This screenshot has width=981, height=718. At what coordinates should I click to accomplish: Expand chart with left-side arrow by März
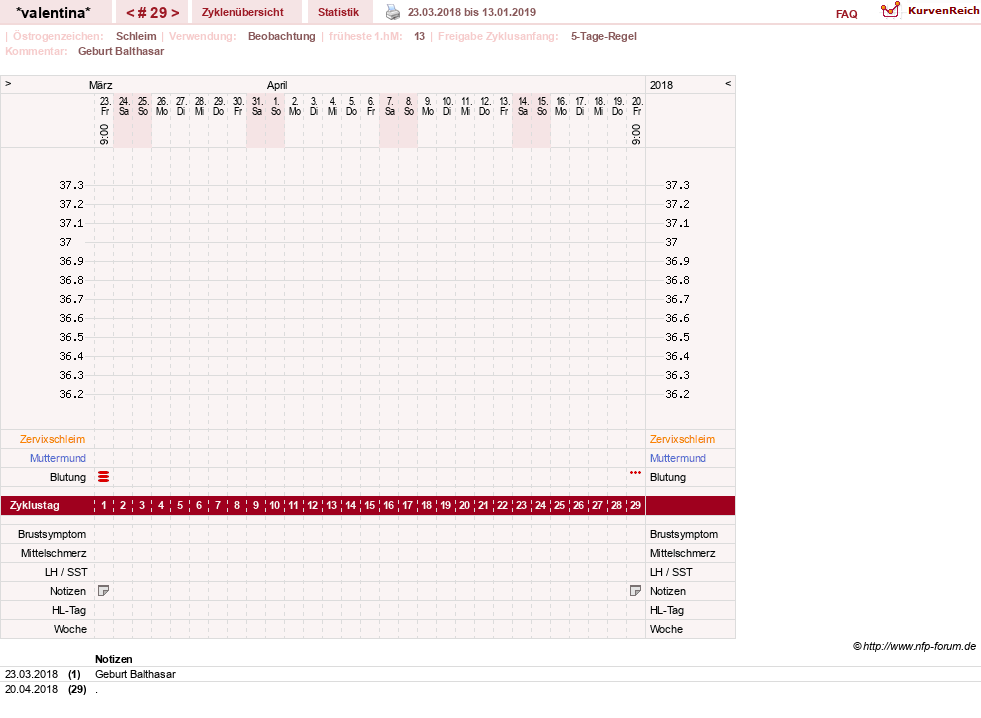tap(8, 83)
